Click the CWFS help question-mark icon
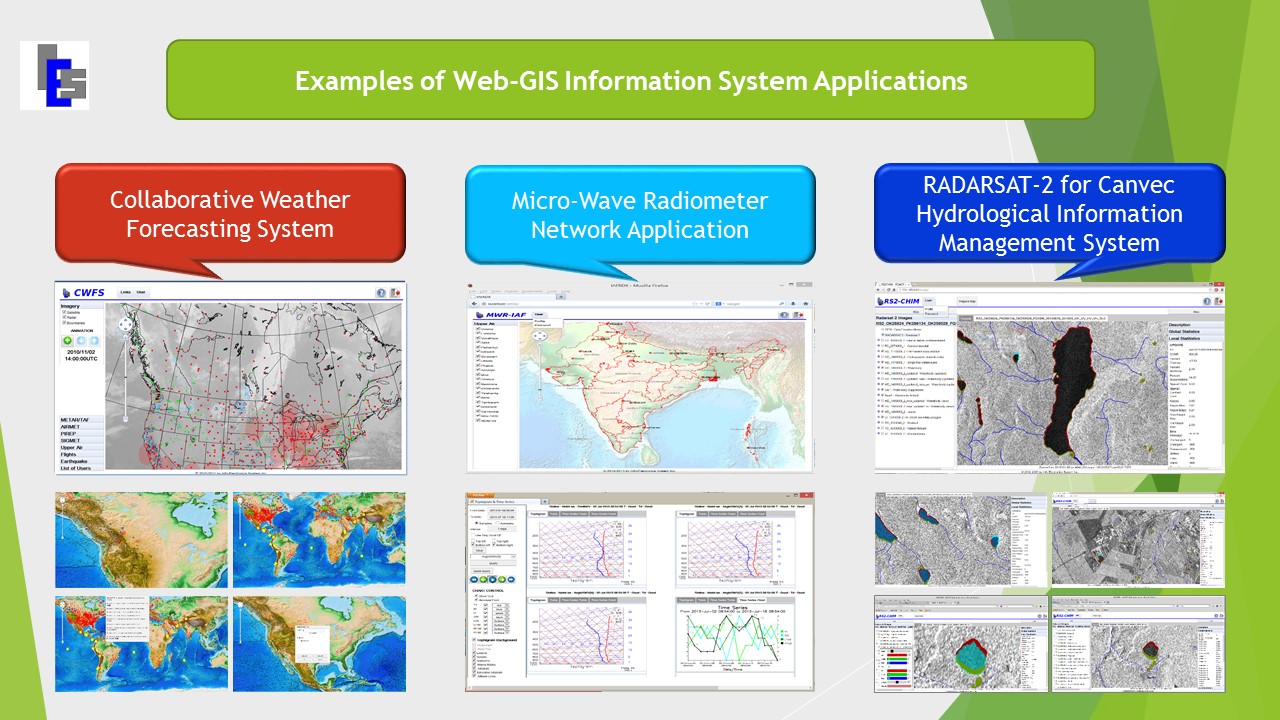The height and width of the screenshot is (720, 1280). pos(381,293)
